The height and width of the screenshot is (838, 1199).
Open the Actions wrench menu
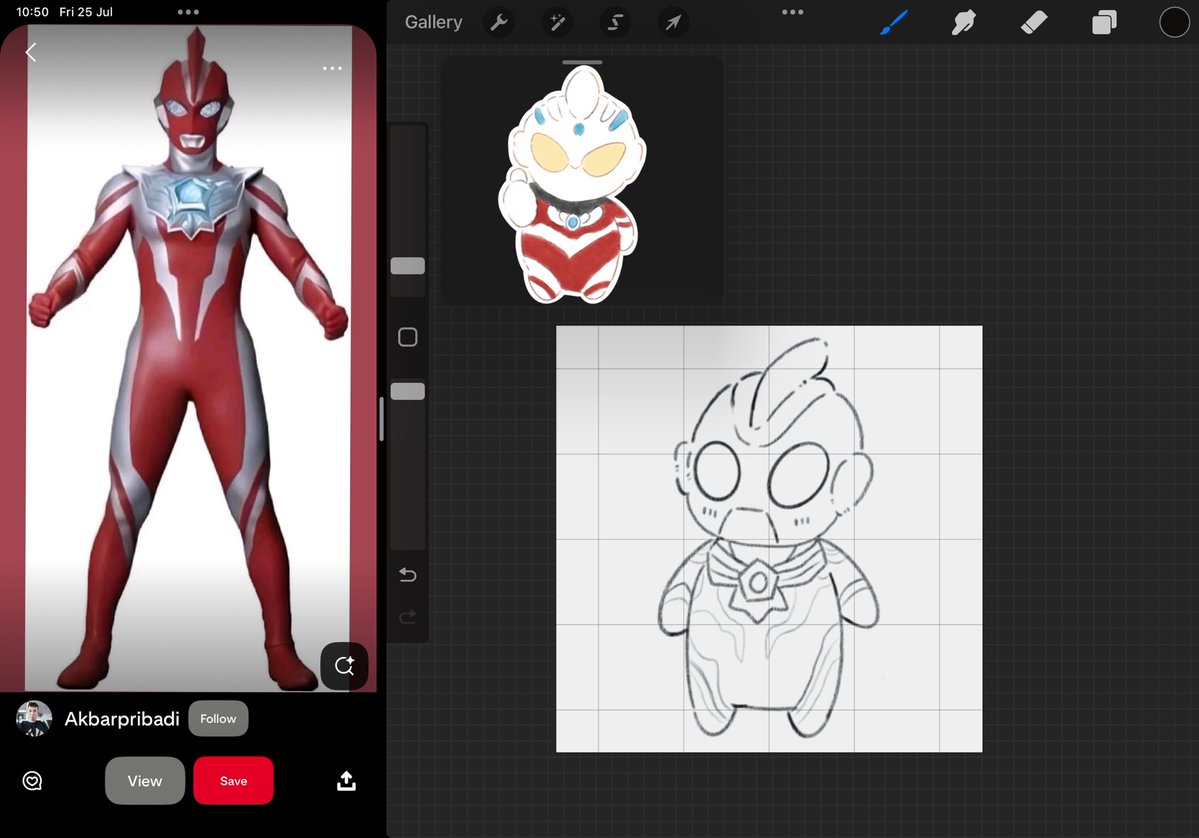click(499, 22)
